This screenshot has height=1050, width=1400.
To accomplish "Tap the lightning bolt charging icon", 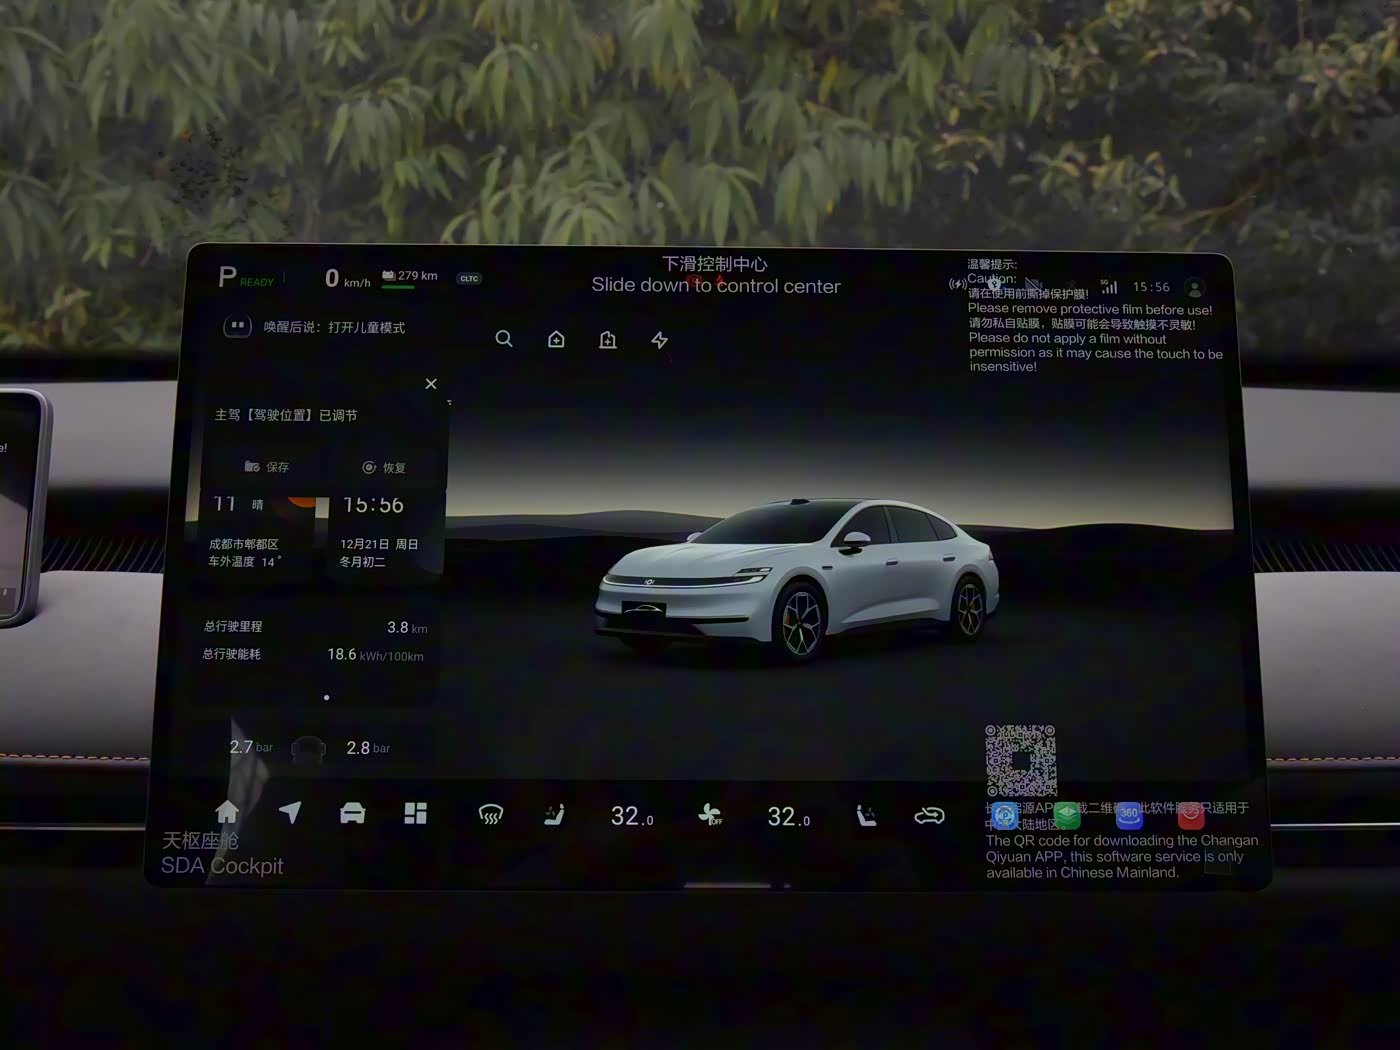I will [x=660, y=340].
